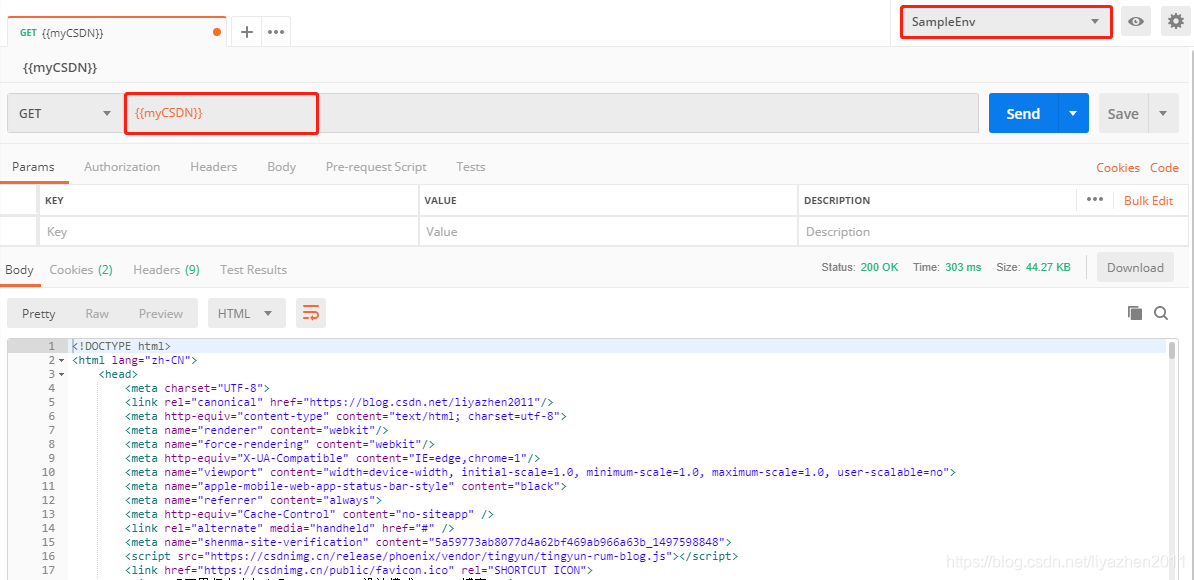
Task: Switch to the Authorization tab
Action: [x=122, y=167]
